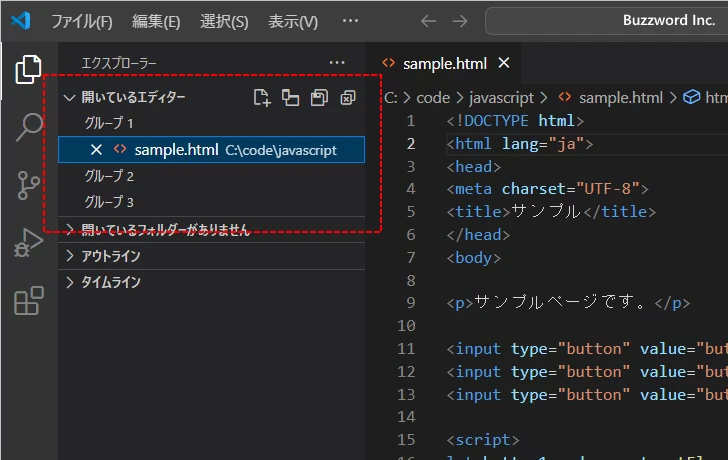
Task: Click the <body> tag on line 7
Action: click(474, 258)
